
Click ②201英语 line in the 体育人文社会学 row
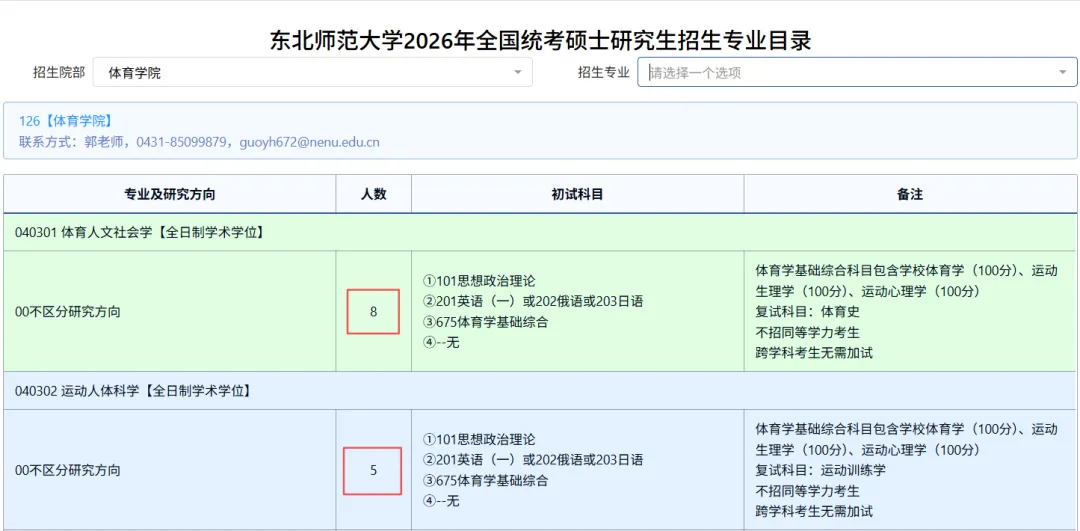point(532,301)
